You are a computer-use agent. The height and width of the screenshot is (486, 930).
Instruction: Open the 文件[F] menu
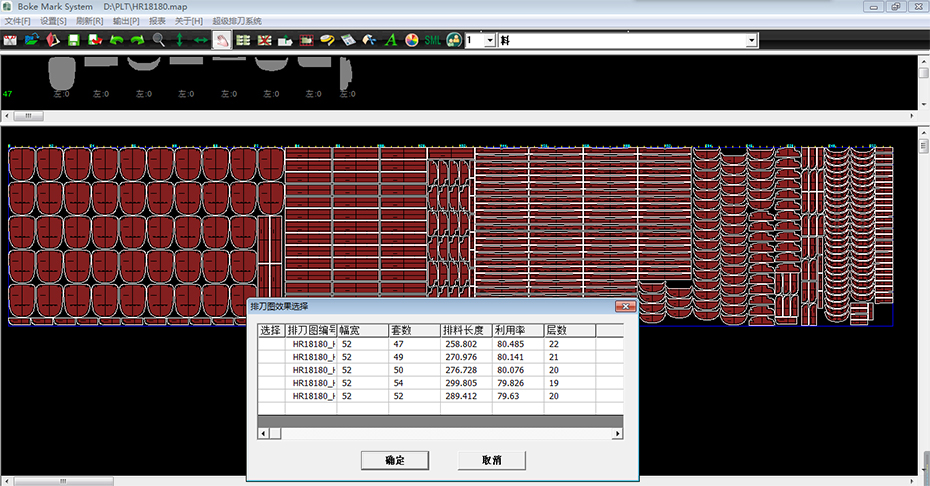coord(17,20)
